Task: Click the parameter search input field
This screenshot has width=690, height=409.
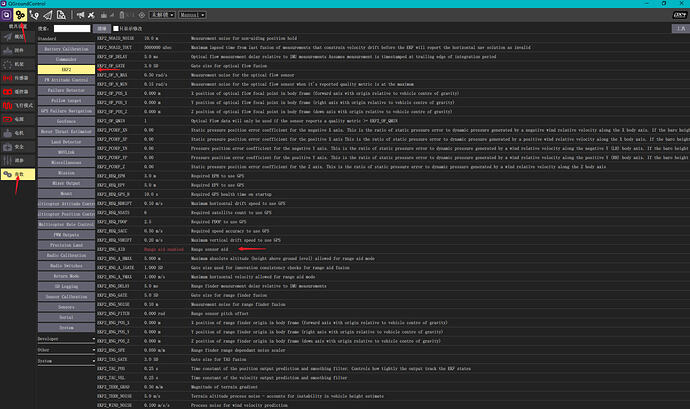Action: [71, 29]
